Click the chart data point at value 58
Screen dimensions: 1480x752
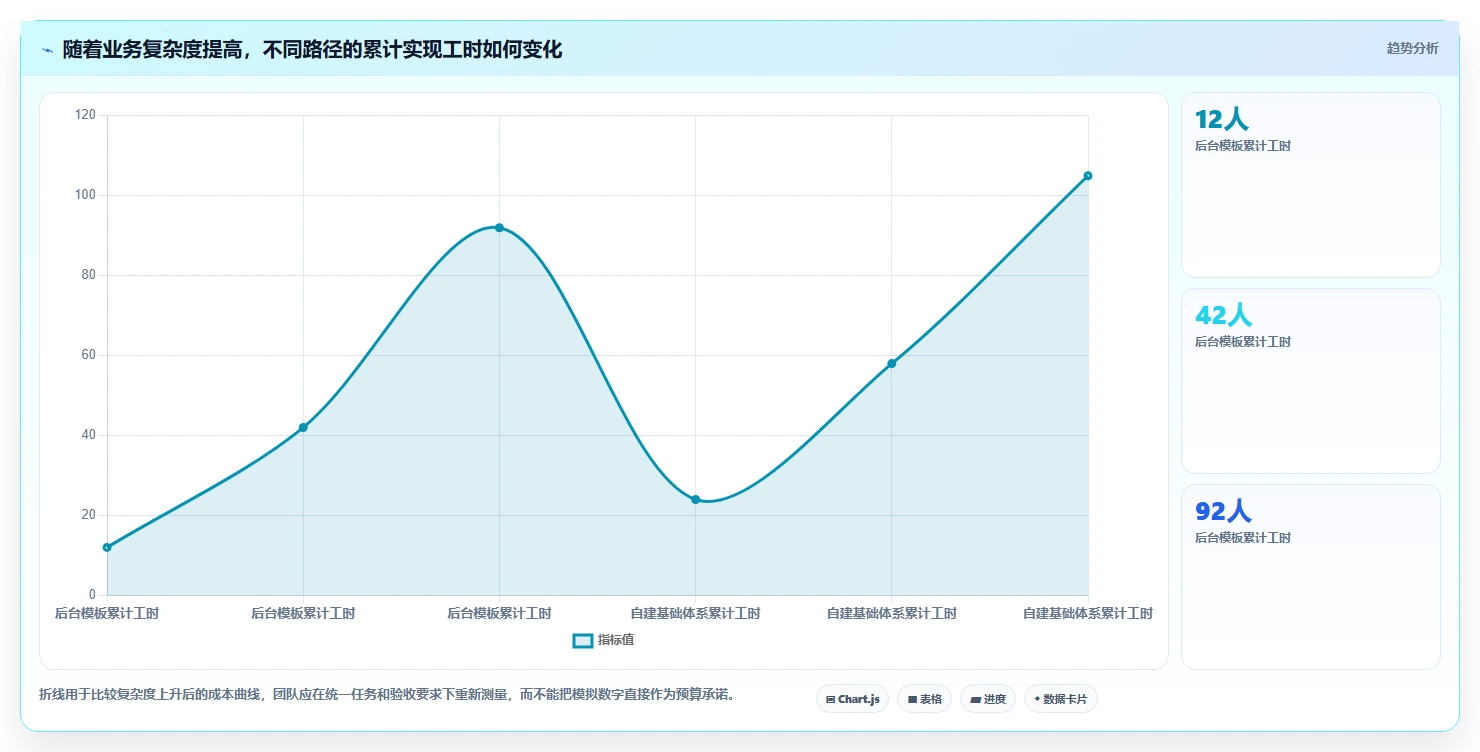pos(891,363)
